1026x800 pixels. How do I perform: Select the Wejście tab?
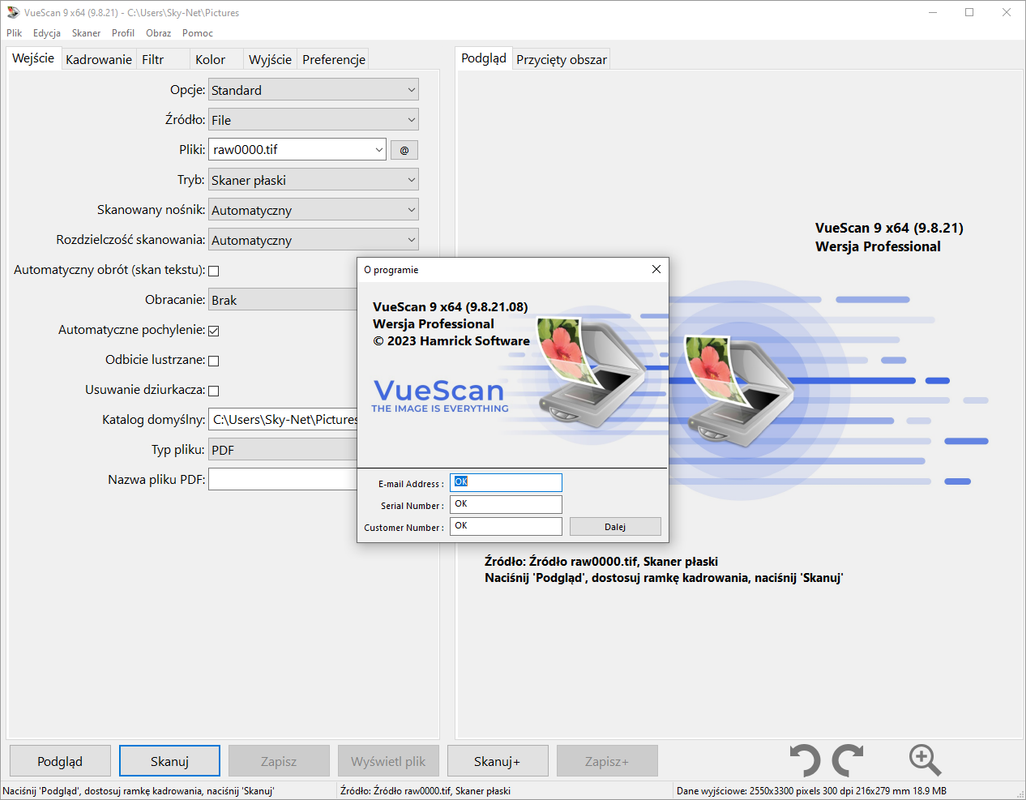coord(33,58)
